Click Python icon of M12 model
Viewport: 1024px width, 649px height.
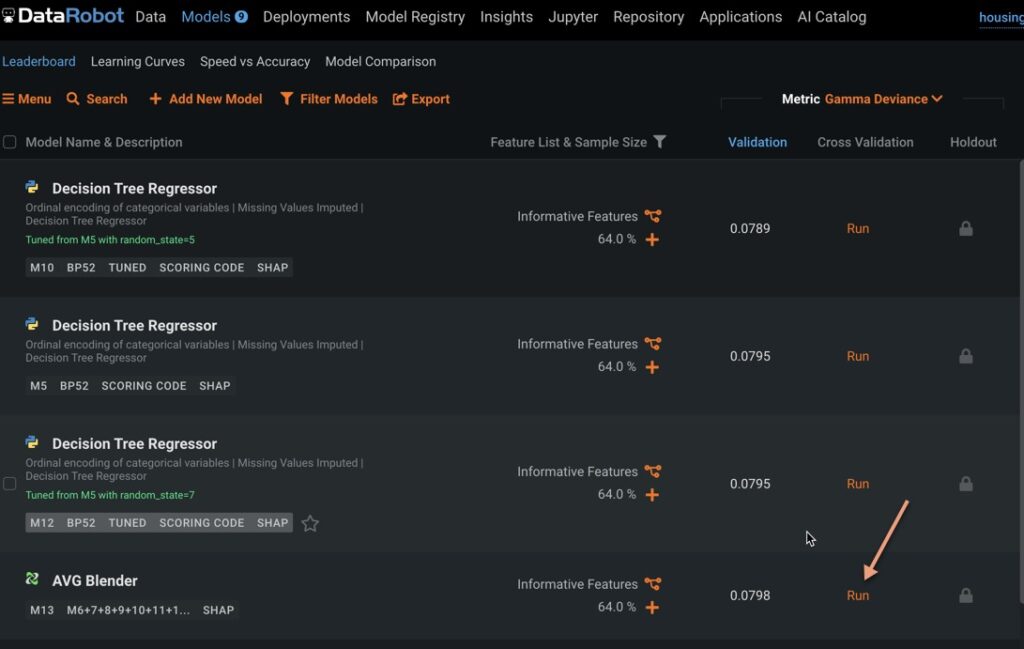(x=32, y=443)
